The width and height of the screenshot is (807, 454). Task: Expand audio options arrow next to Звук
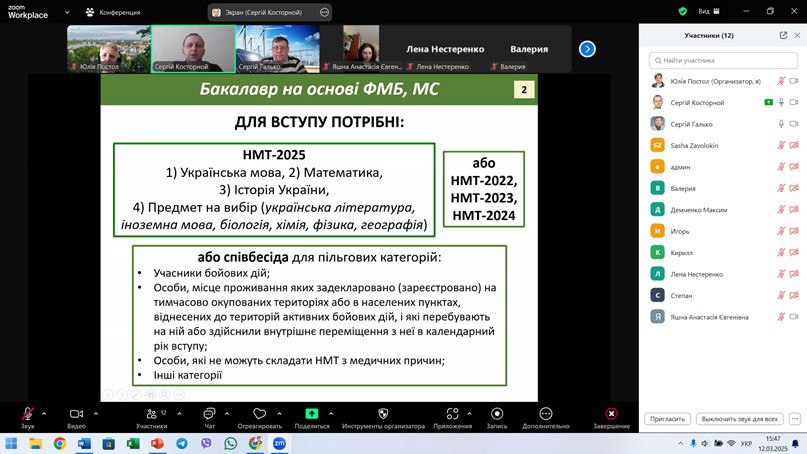coord(44,413)
